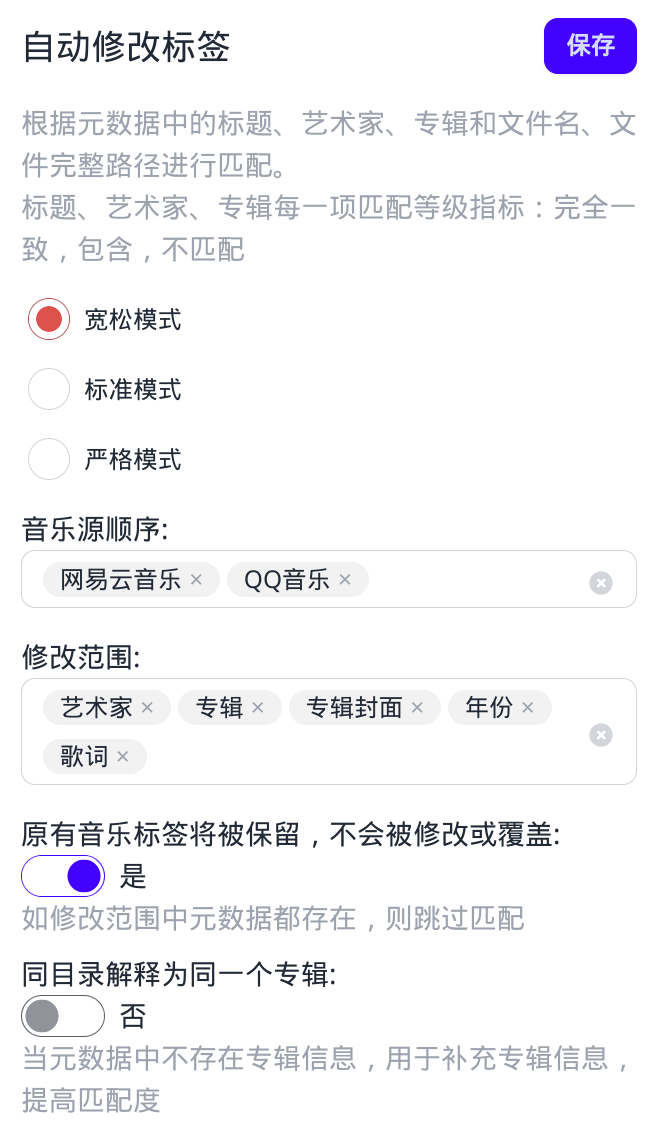
Task: Clear all modification scope tags
Action: click(x=600, y=735)
